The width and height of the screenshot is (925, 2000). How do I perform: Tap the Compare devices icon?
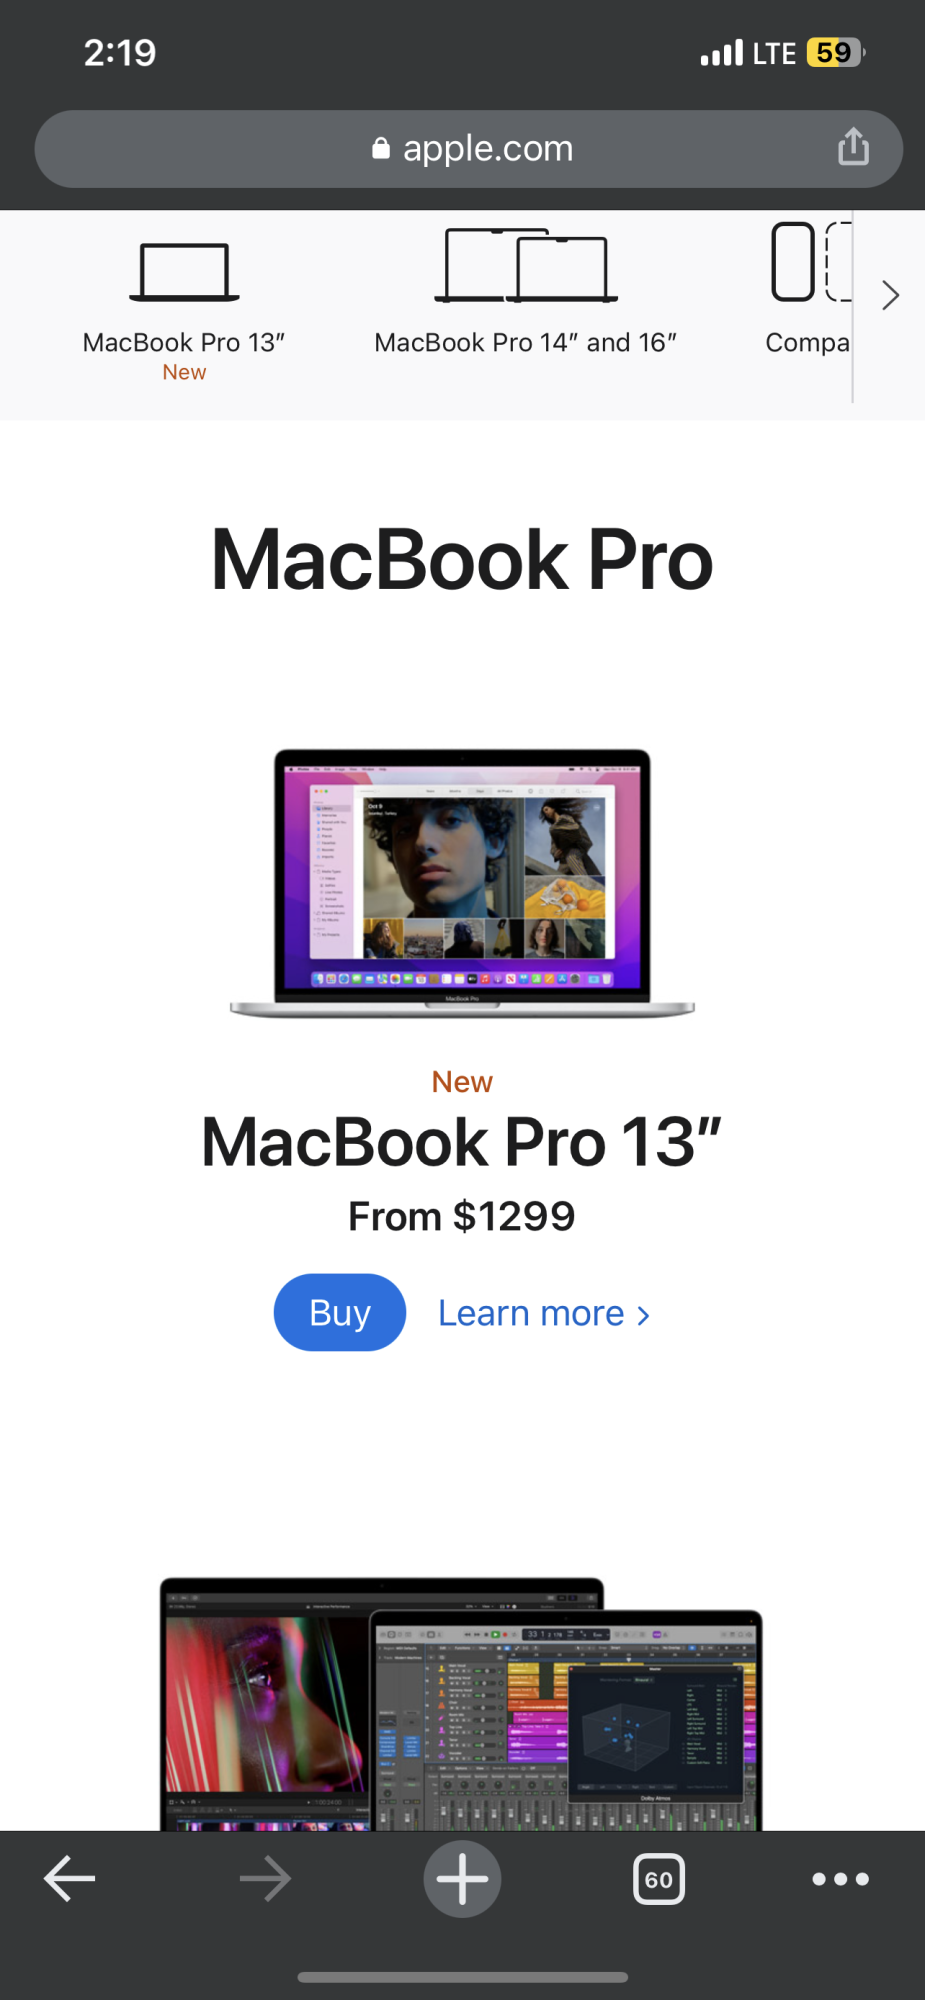point(811,262)
